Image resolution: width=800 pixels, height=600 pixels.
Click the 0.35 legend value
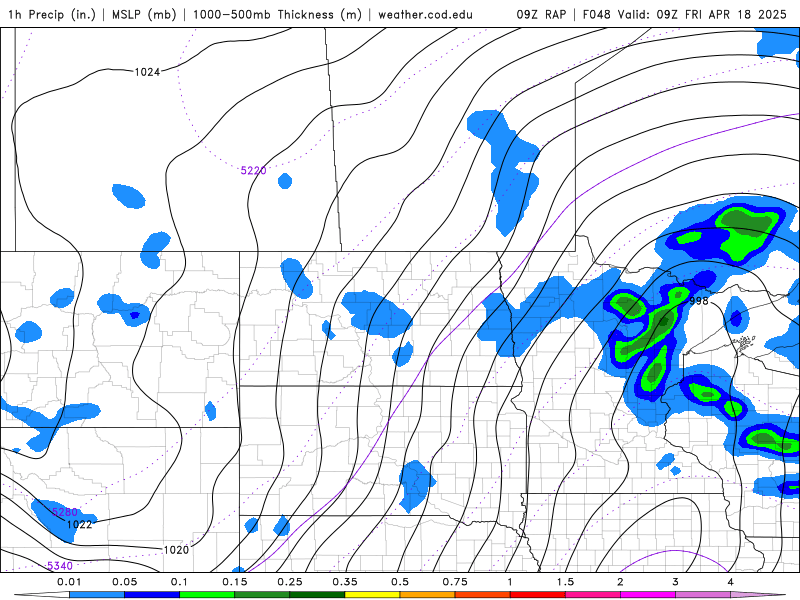(345, 582)
